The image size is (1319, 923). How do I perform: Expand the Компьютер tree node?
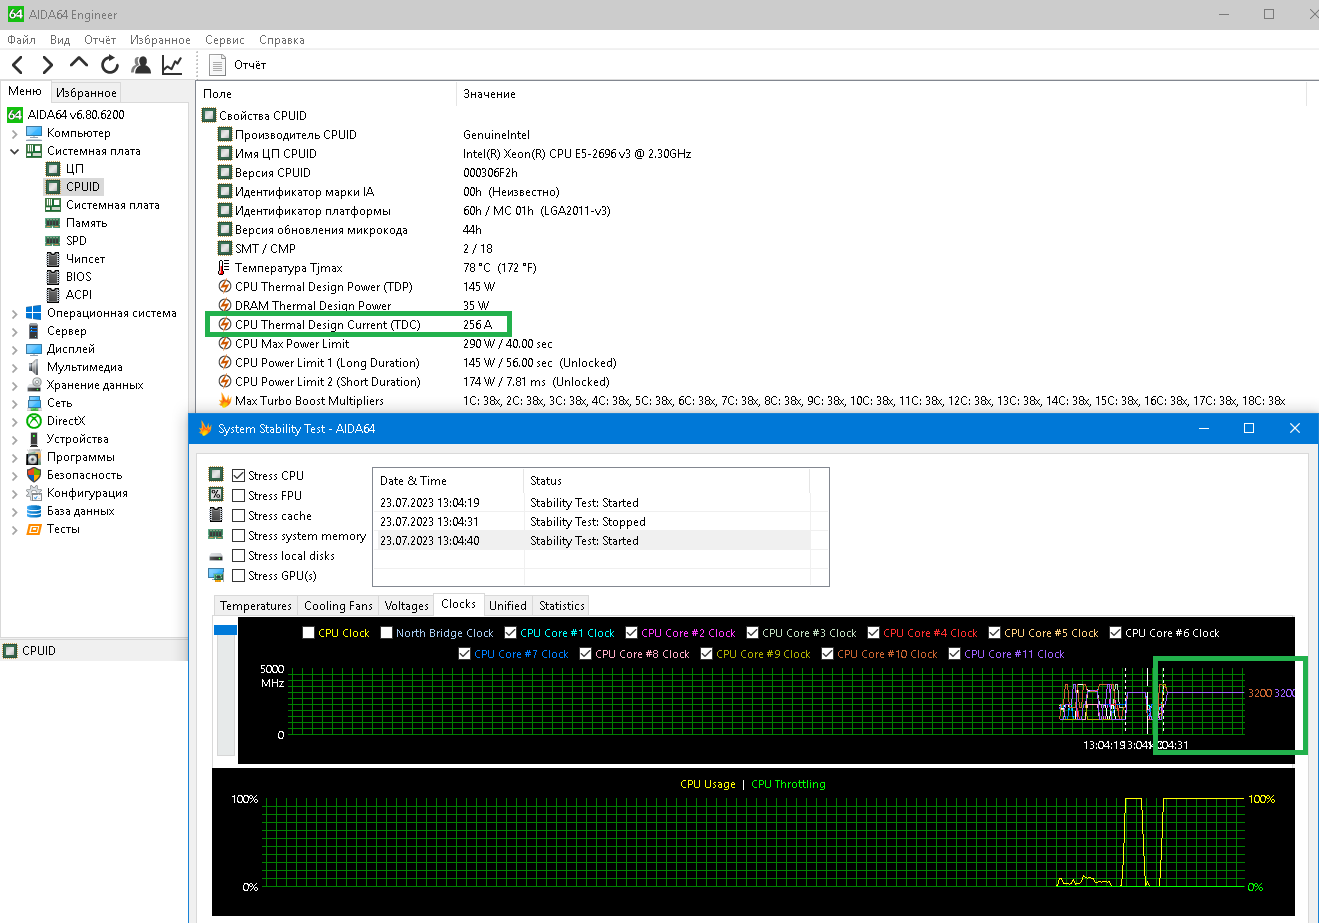coord(14,133)
